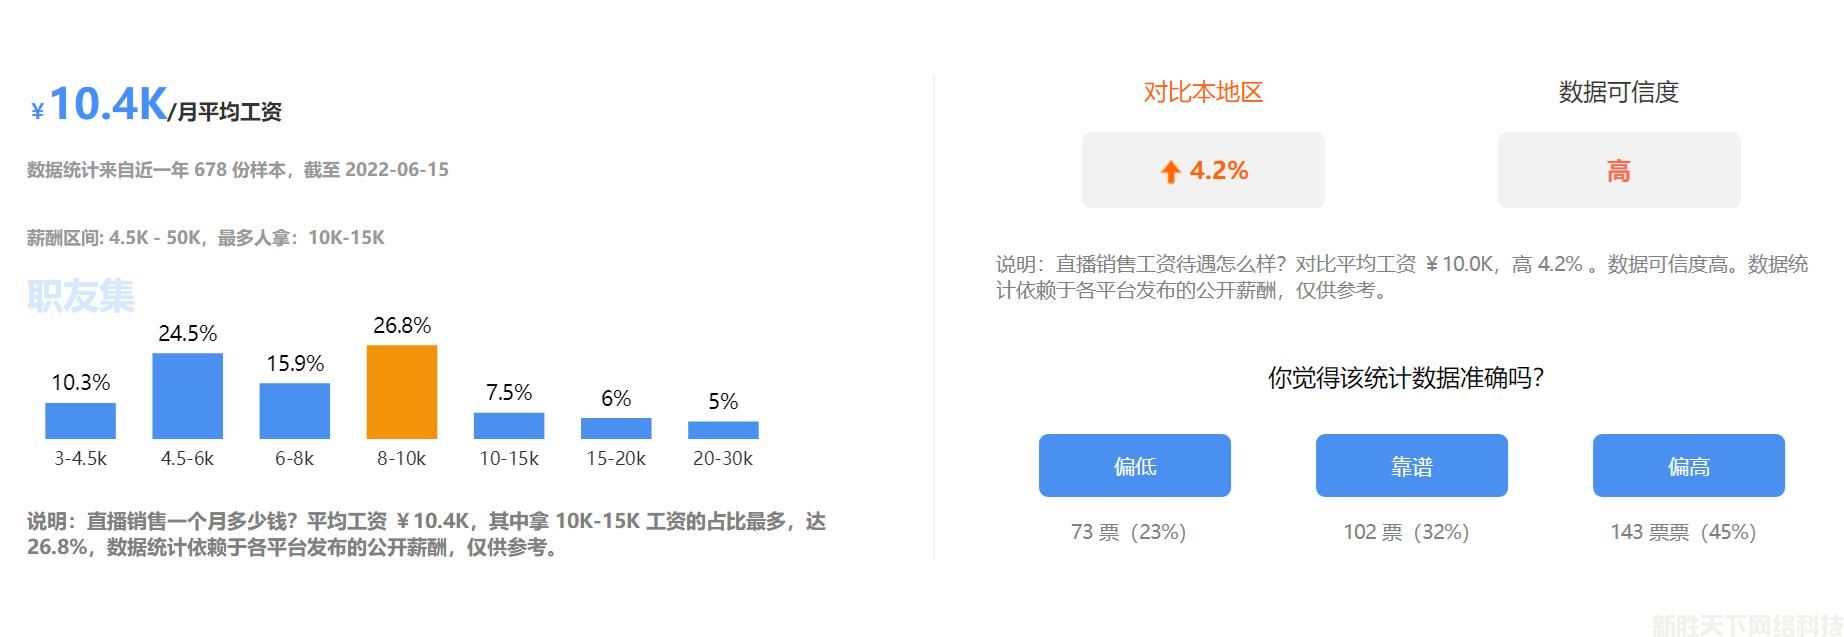
Task: Click the 偏高 vote button
Action: click(1688, 466)
